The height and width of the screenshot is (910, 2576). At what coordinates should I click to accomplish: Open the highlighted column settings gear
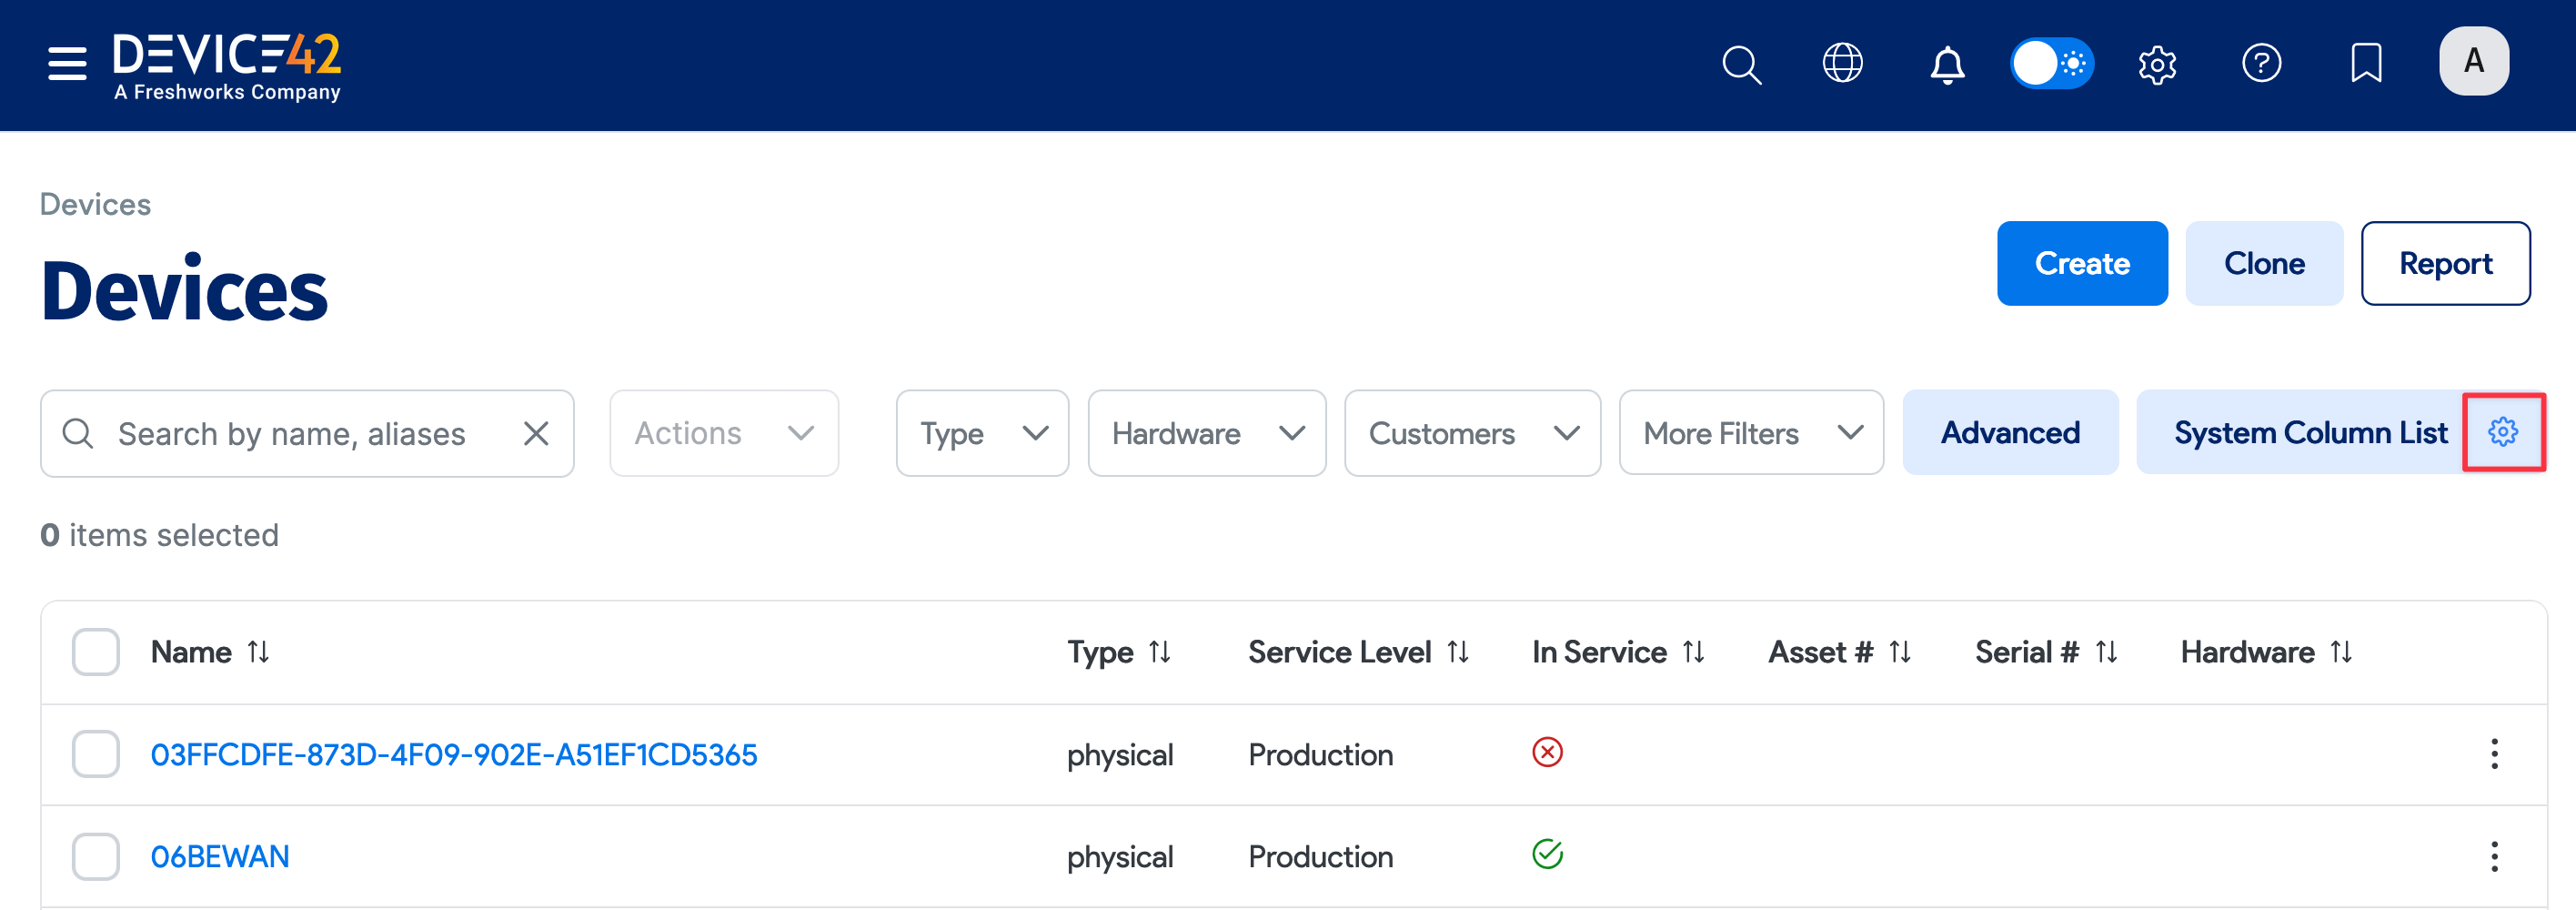2504,432
